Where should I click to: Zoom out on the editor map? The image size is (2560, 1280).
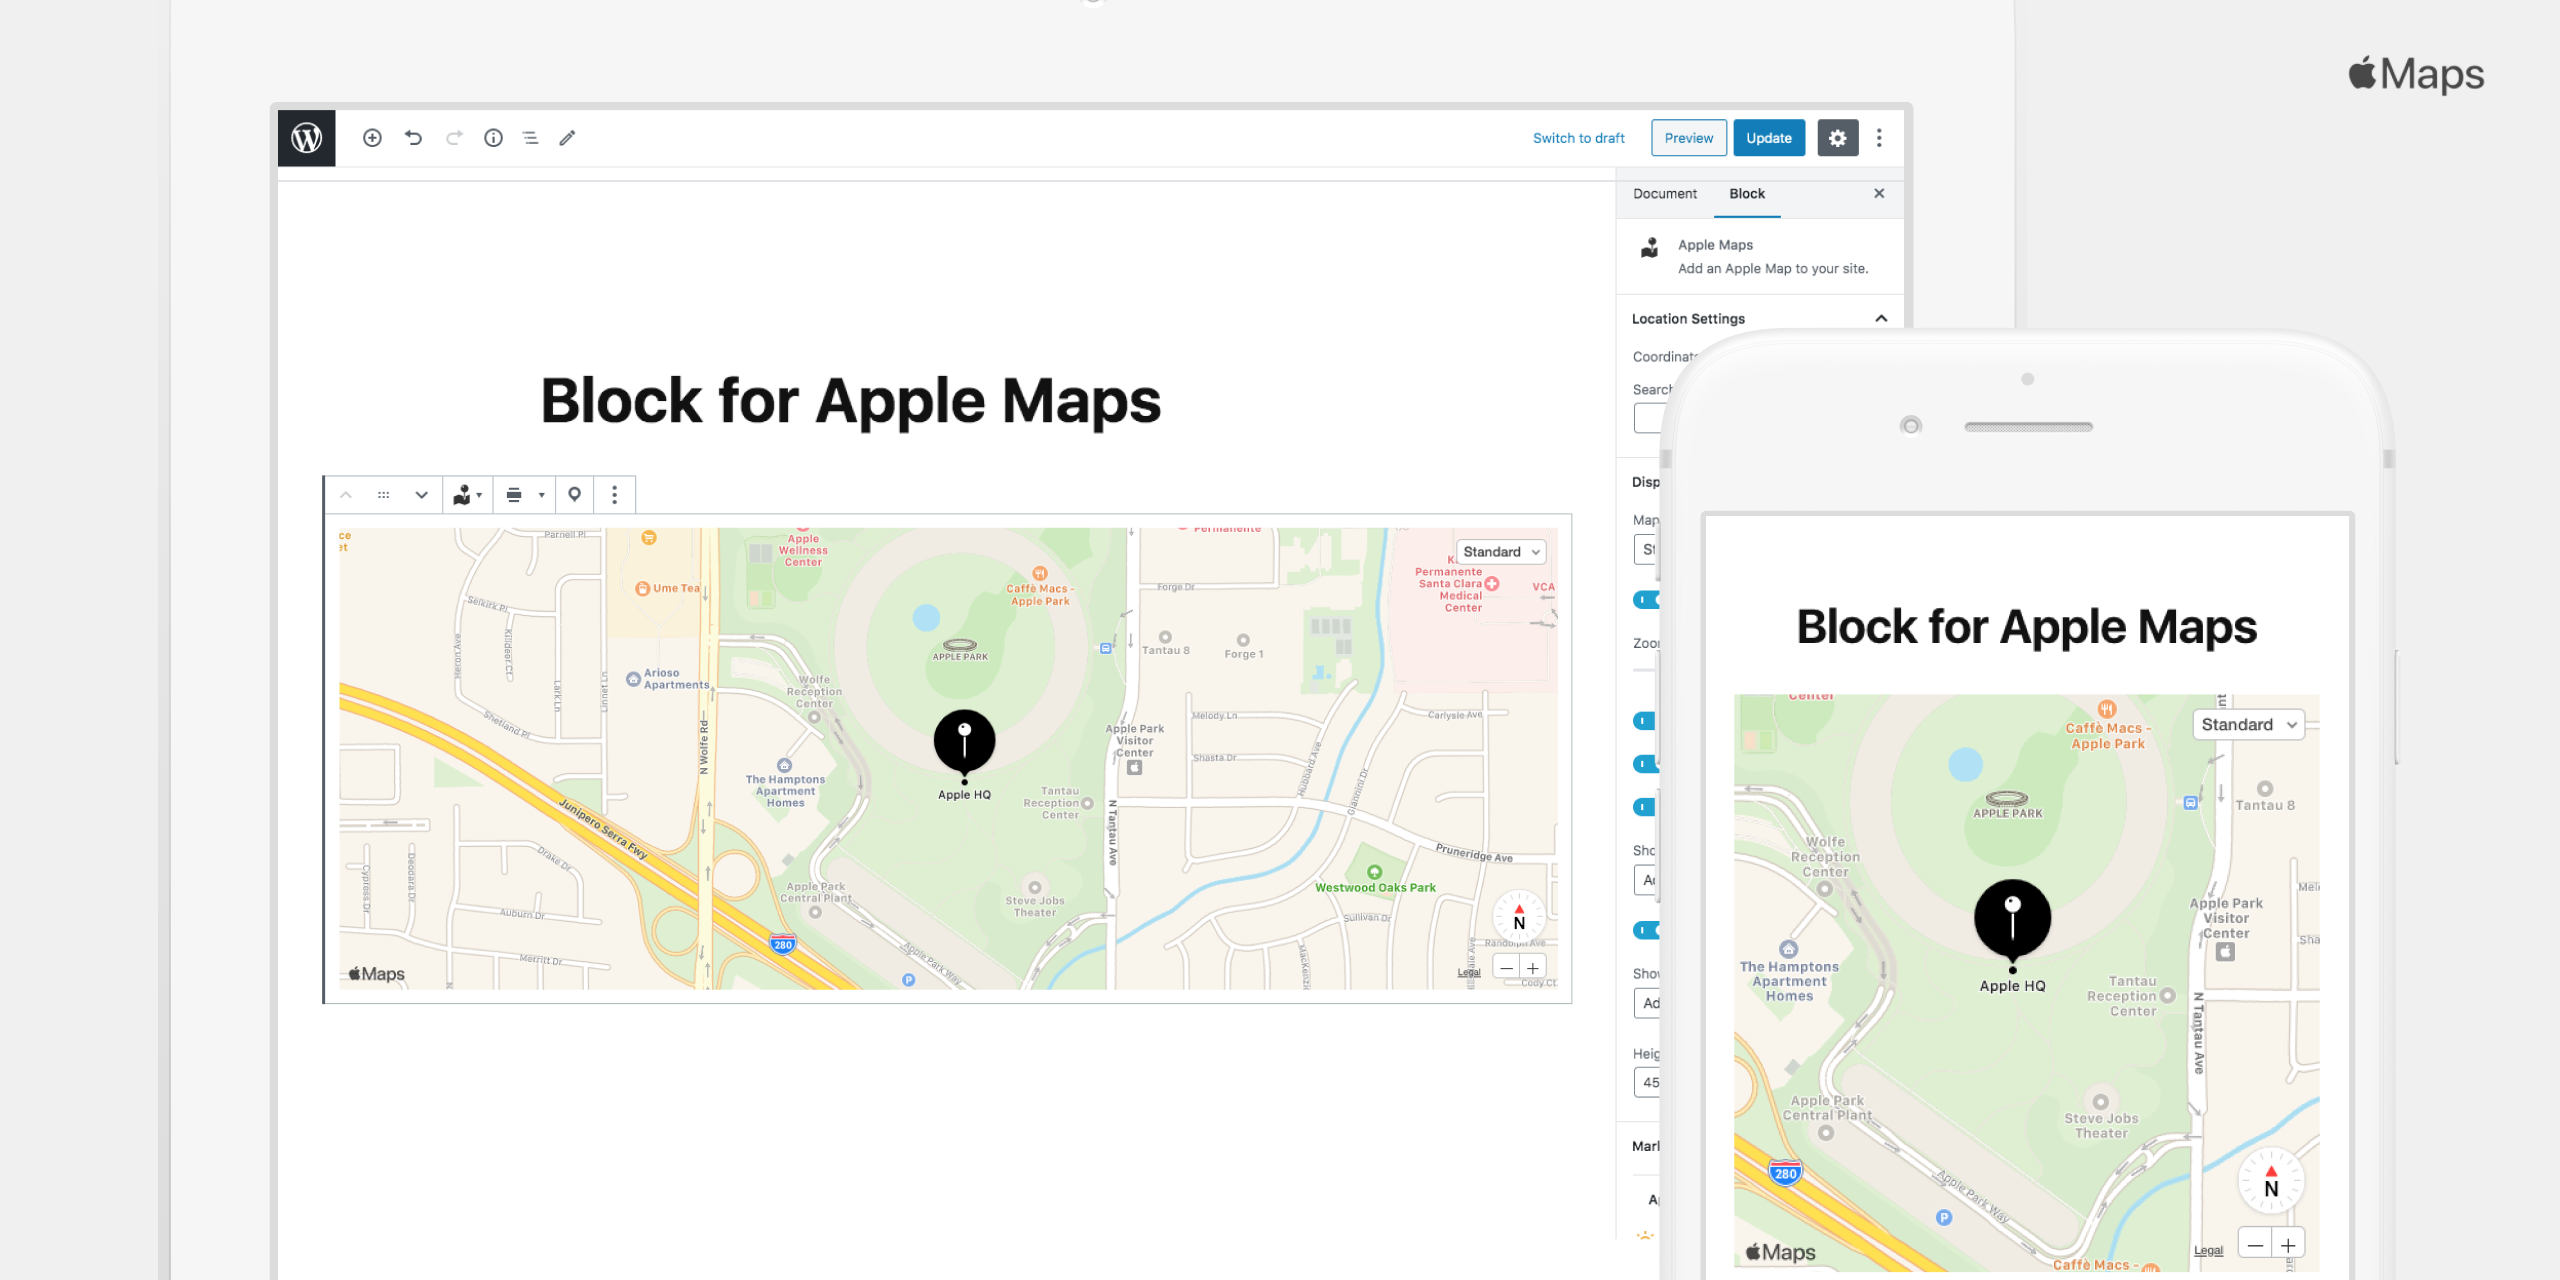click(1506, 967)
